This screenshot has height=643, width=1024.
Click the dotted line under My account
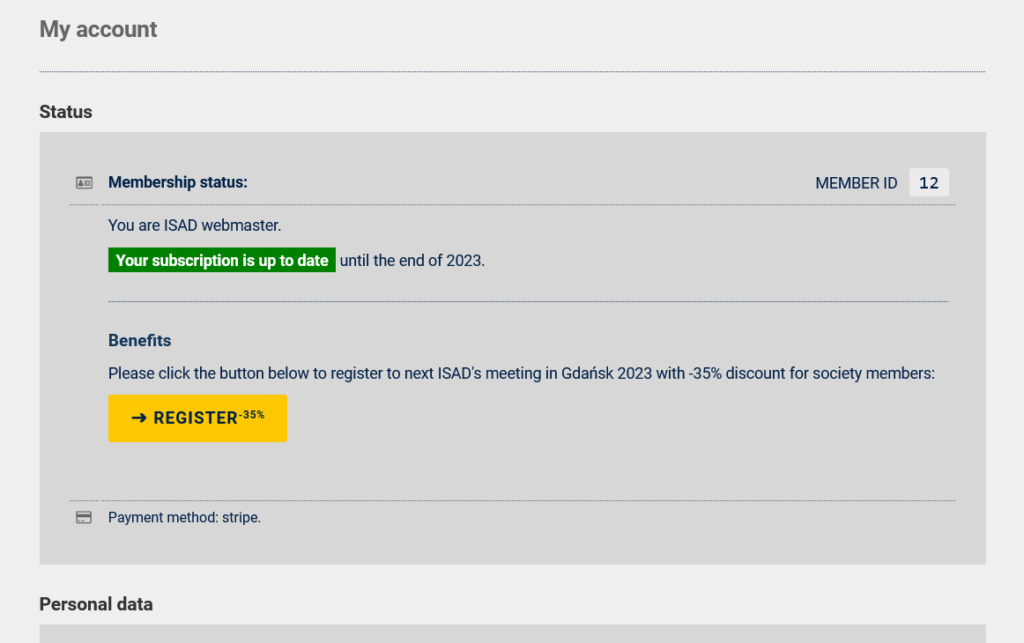coord(512,72)
